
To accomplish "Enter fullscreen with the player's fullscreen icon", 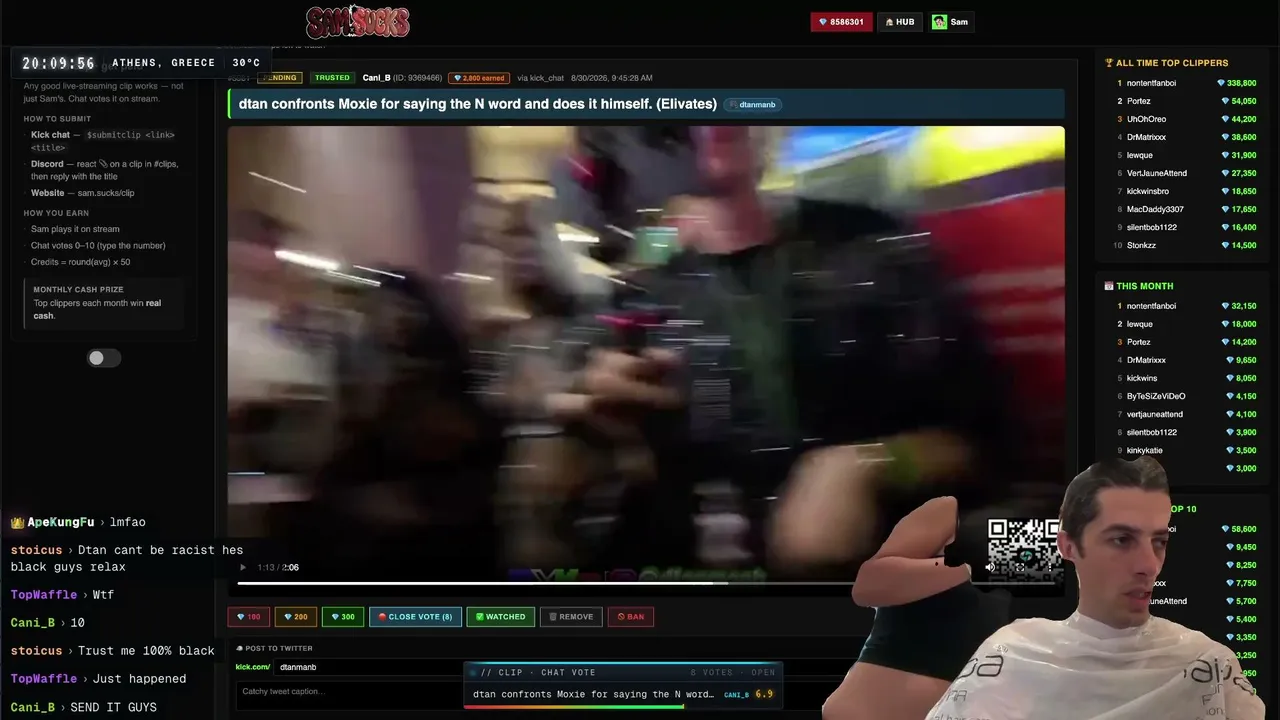I will click(x=1019, y=567).
